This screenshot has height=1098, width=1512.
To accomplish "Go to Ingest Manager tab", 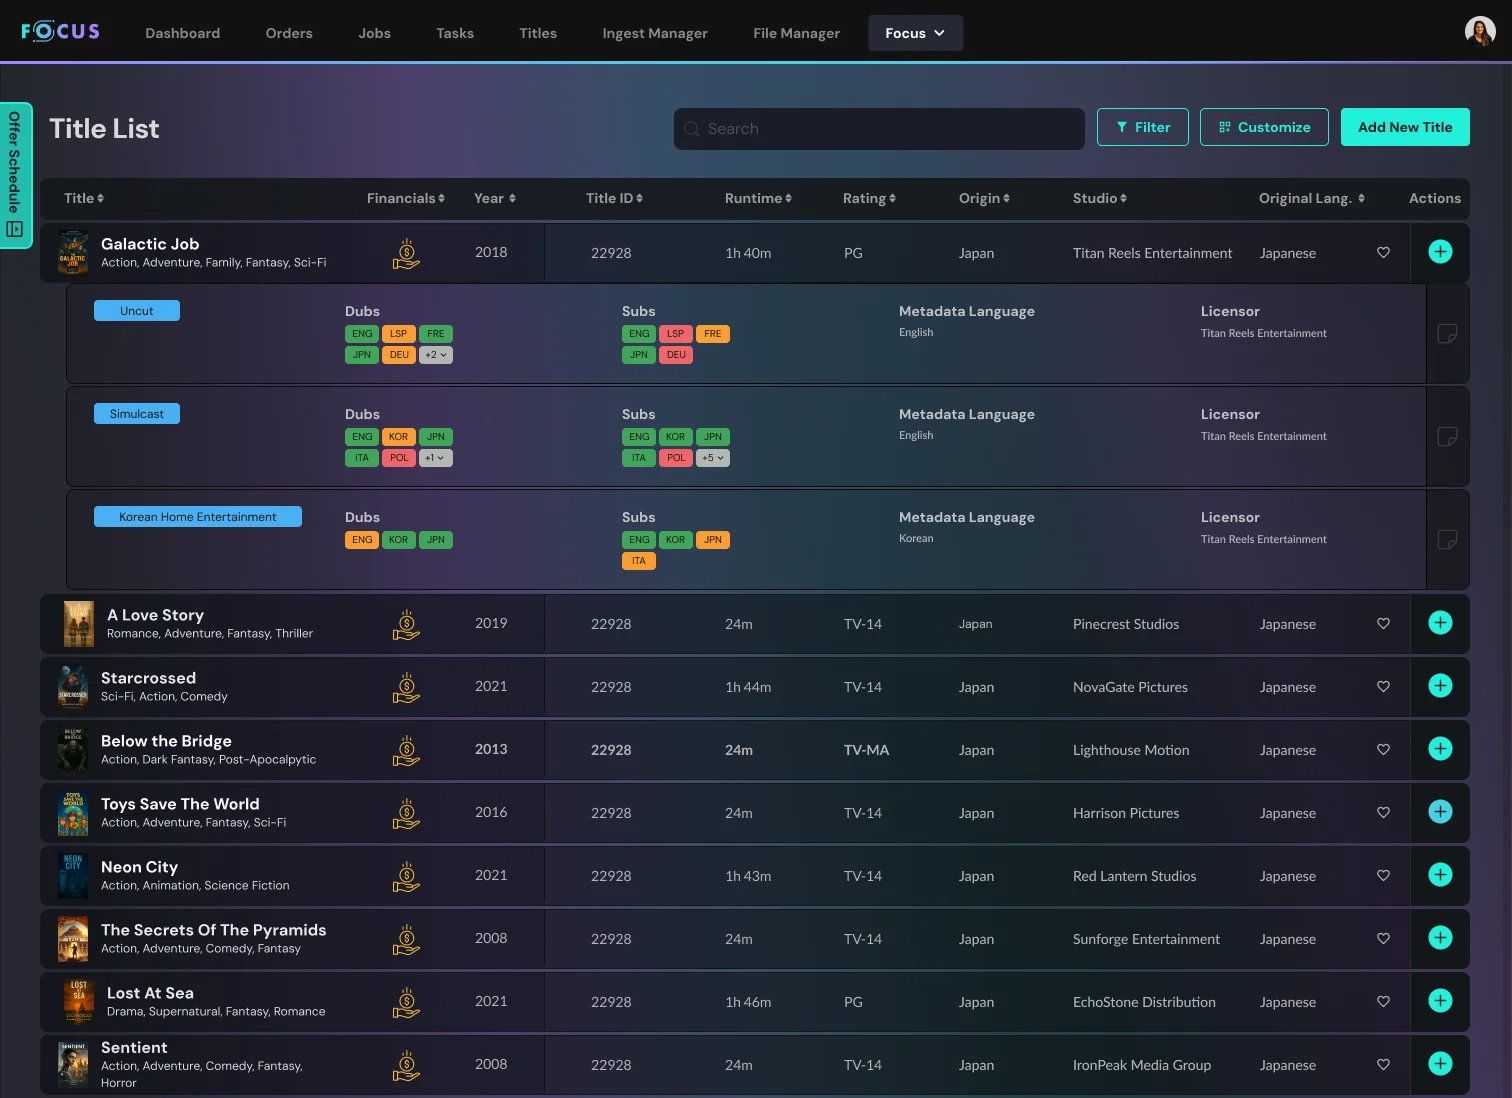I will pyautogui.click(x=654, y=33).
